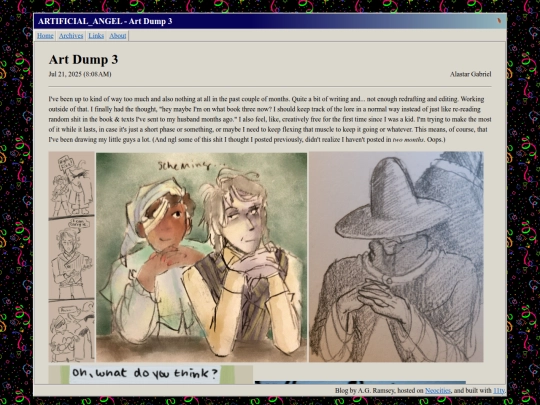Open the pencil sketch of hatted figure
Screen dimensions: 540x405
click(396, 257)
